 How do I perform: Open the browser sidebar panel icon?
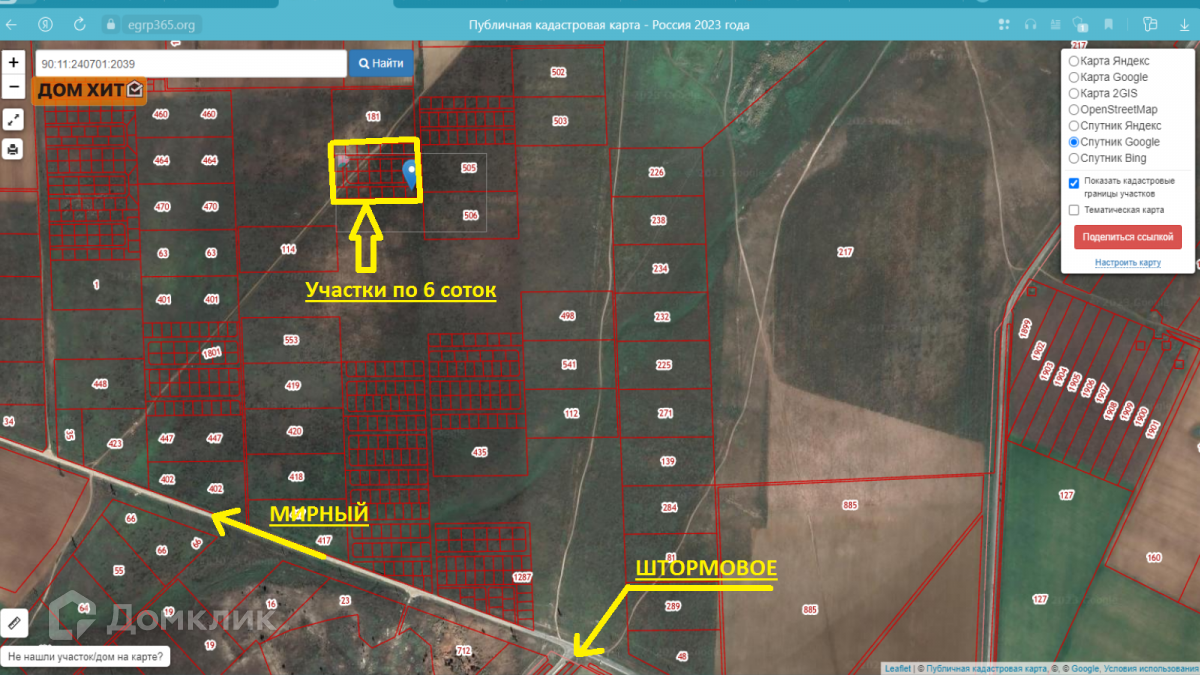click(1151, 24)
